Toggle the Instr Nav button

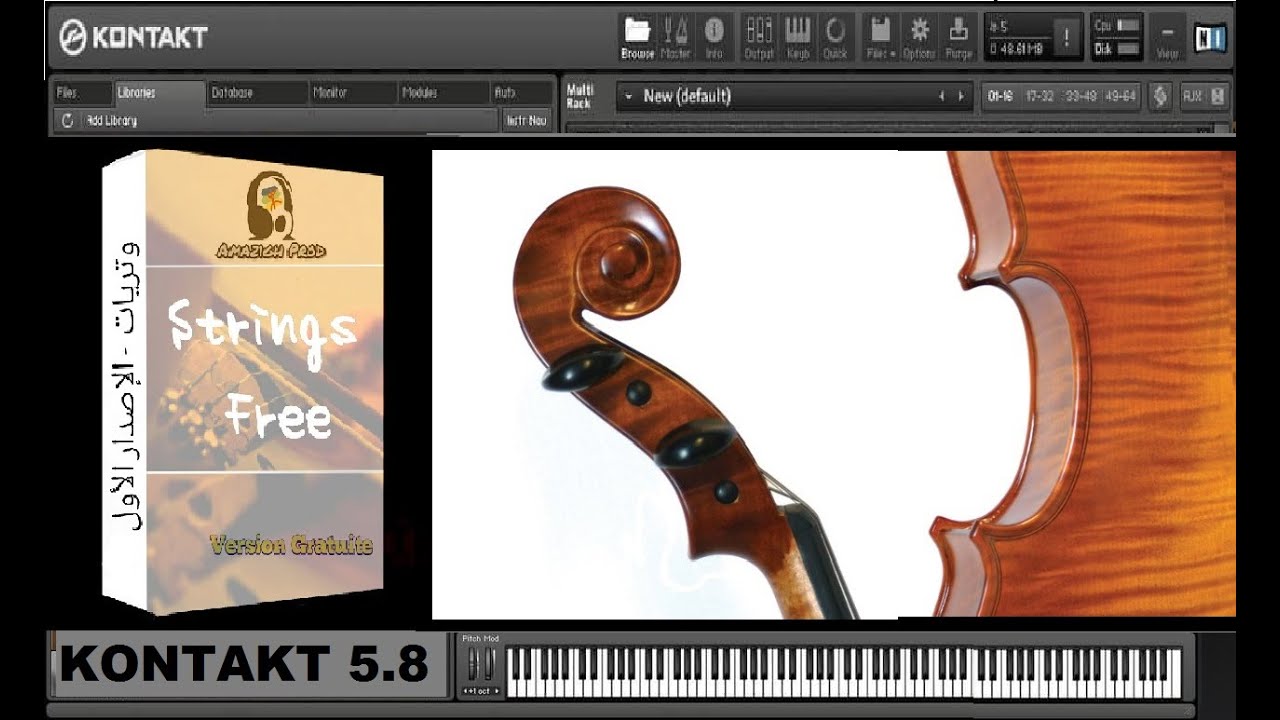pyautogui.click(x=526, y=120)
